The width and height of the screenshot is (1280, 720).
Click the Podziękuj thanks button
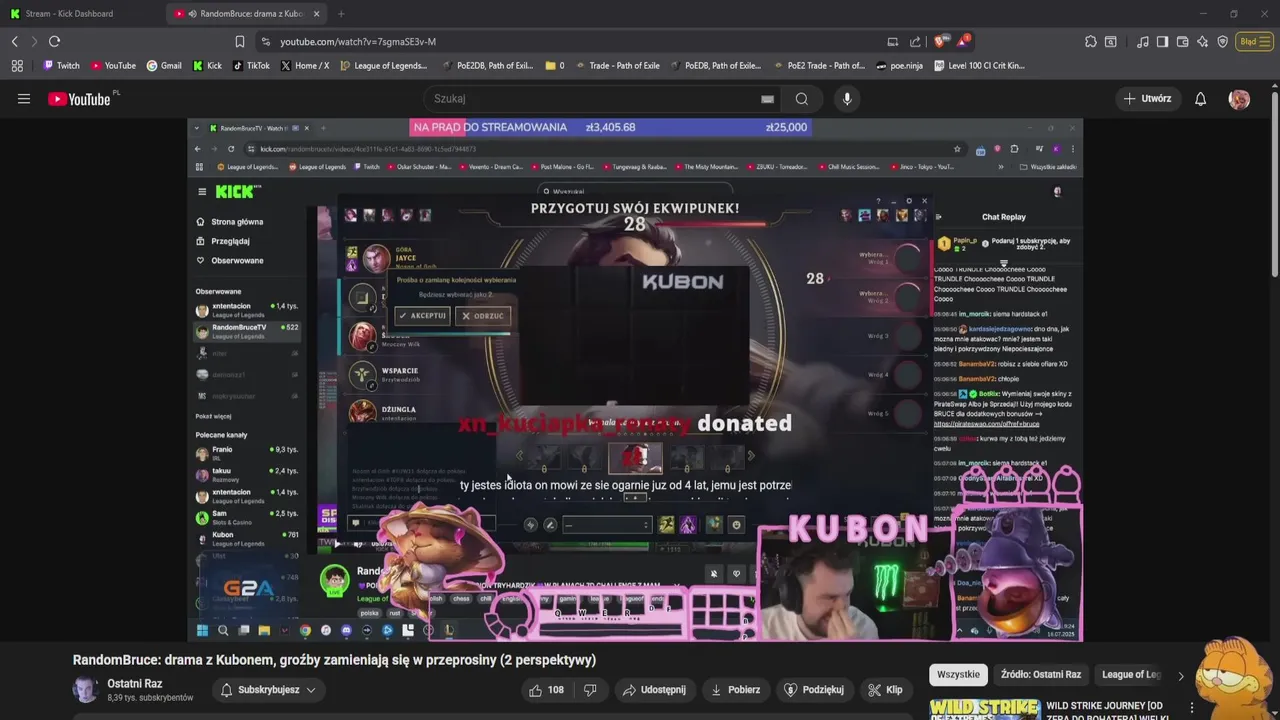point(814,690)
